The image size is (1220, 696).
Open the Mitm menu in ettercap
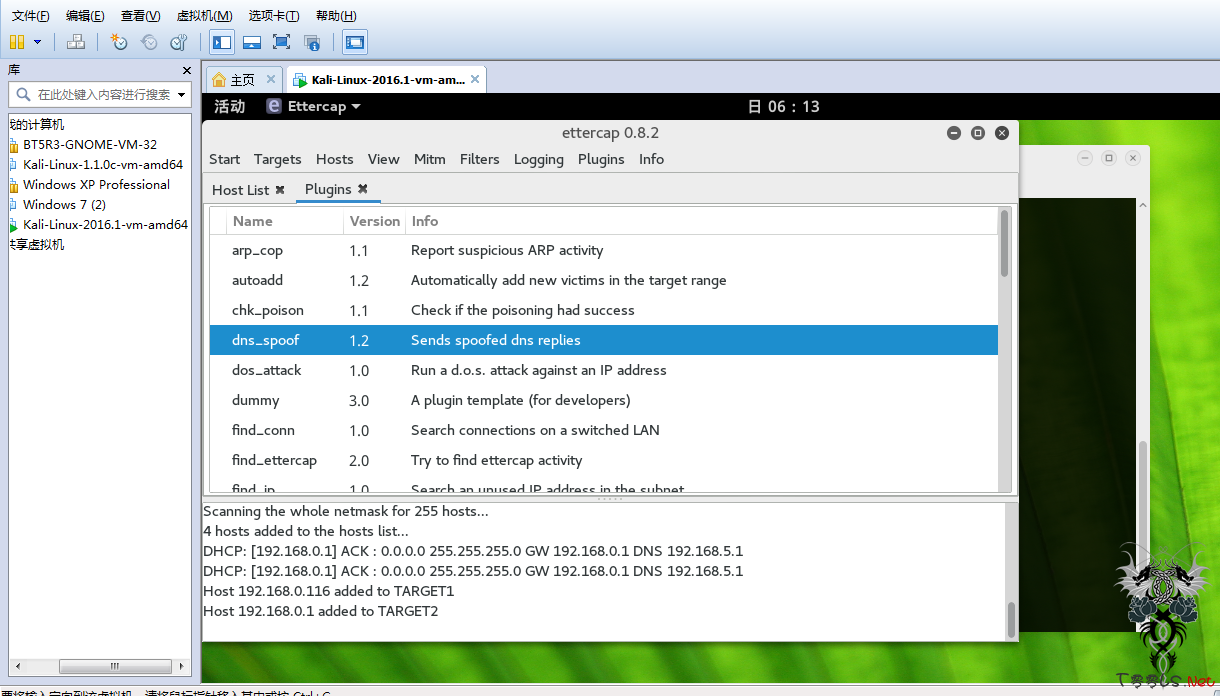tap(429, 159)
